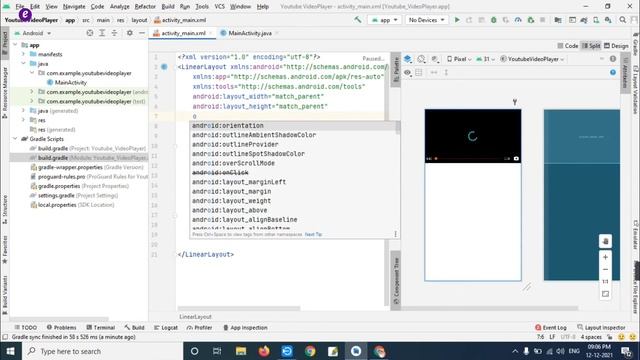
Task: Click the Next Tip link in autocomplete popup
Action: tap(313, 234)
